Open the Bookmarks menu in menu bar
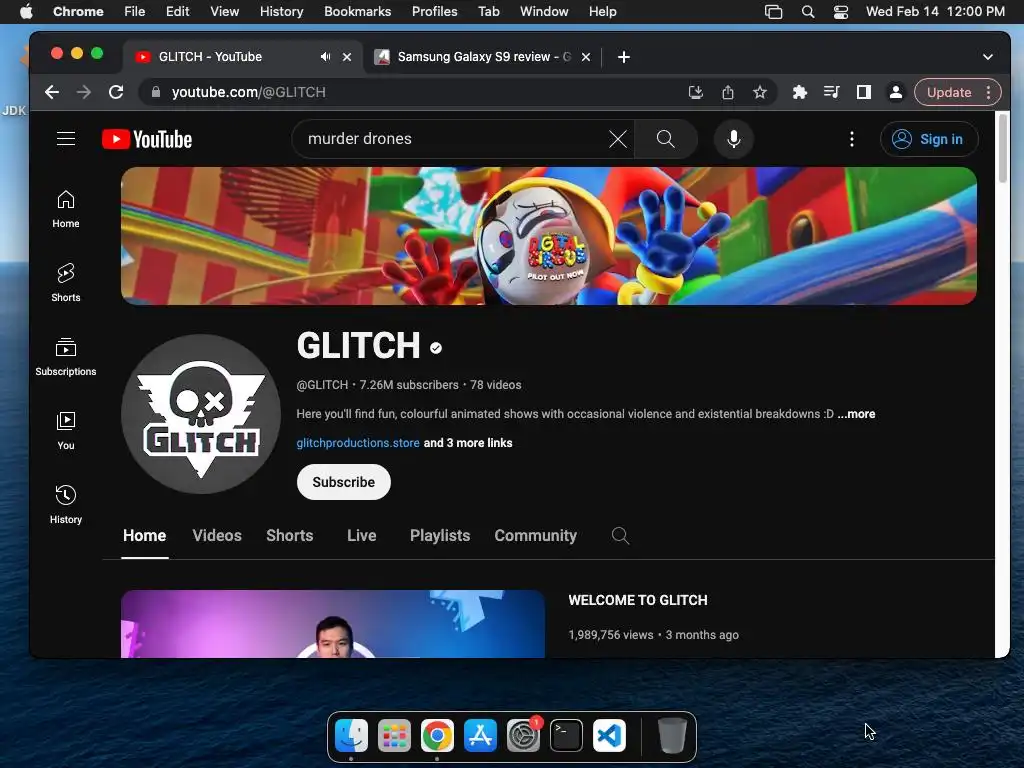 (357, 12)
